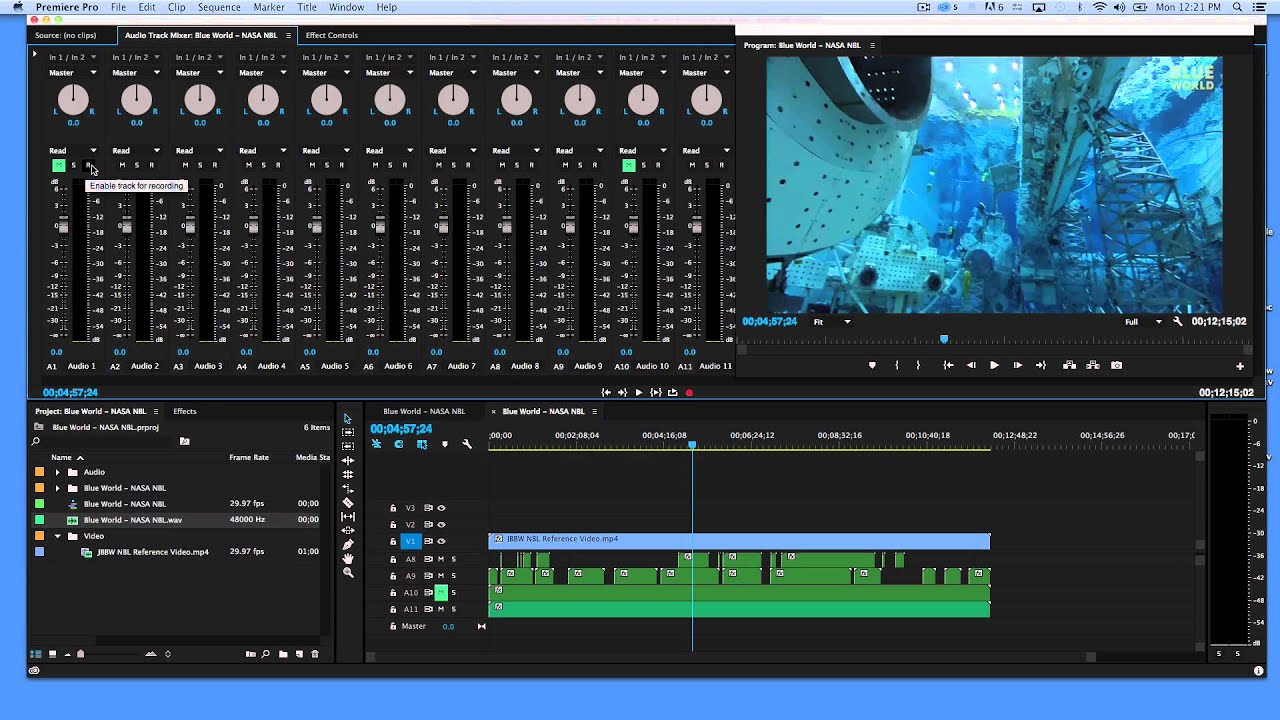
Task: Open Source (no clips) tab
Action: click(65, 35)
